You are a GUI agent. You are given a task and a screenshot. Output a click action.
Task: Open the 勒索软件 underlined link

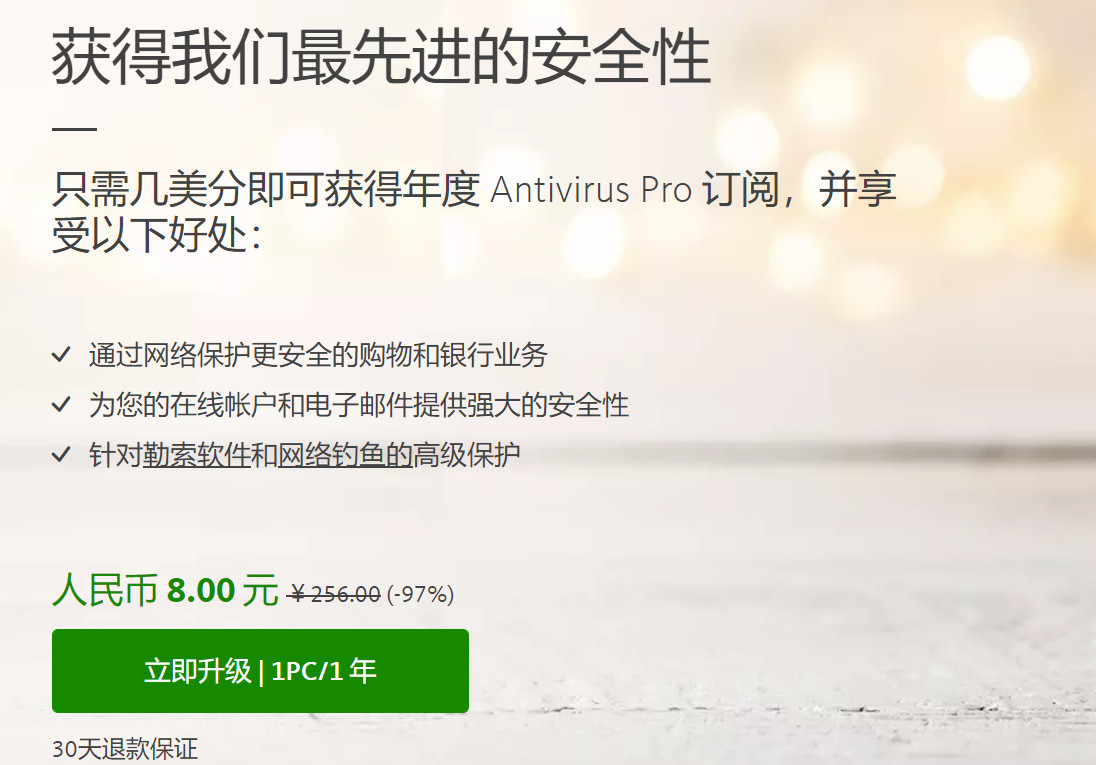click(196, 455)
